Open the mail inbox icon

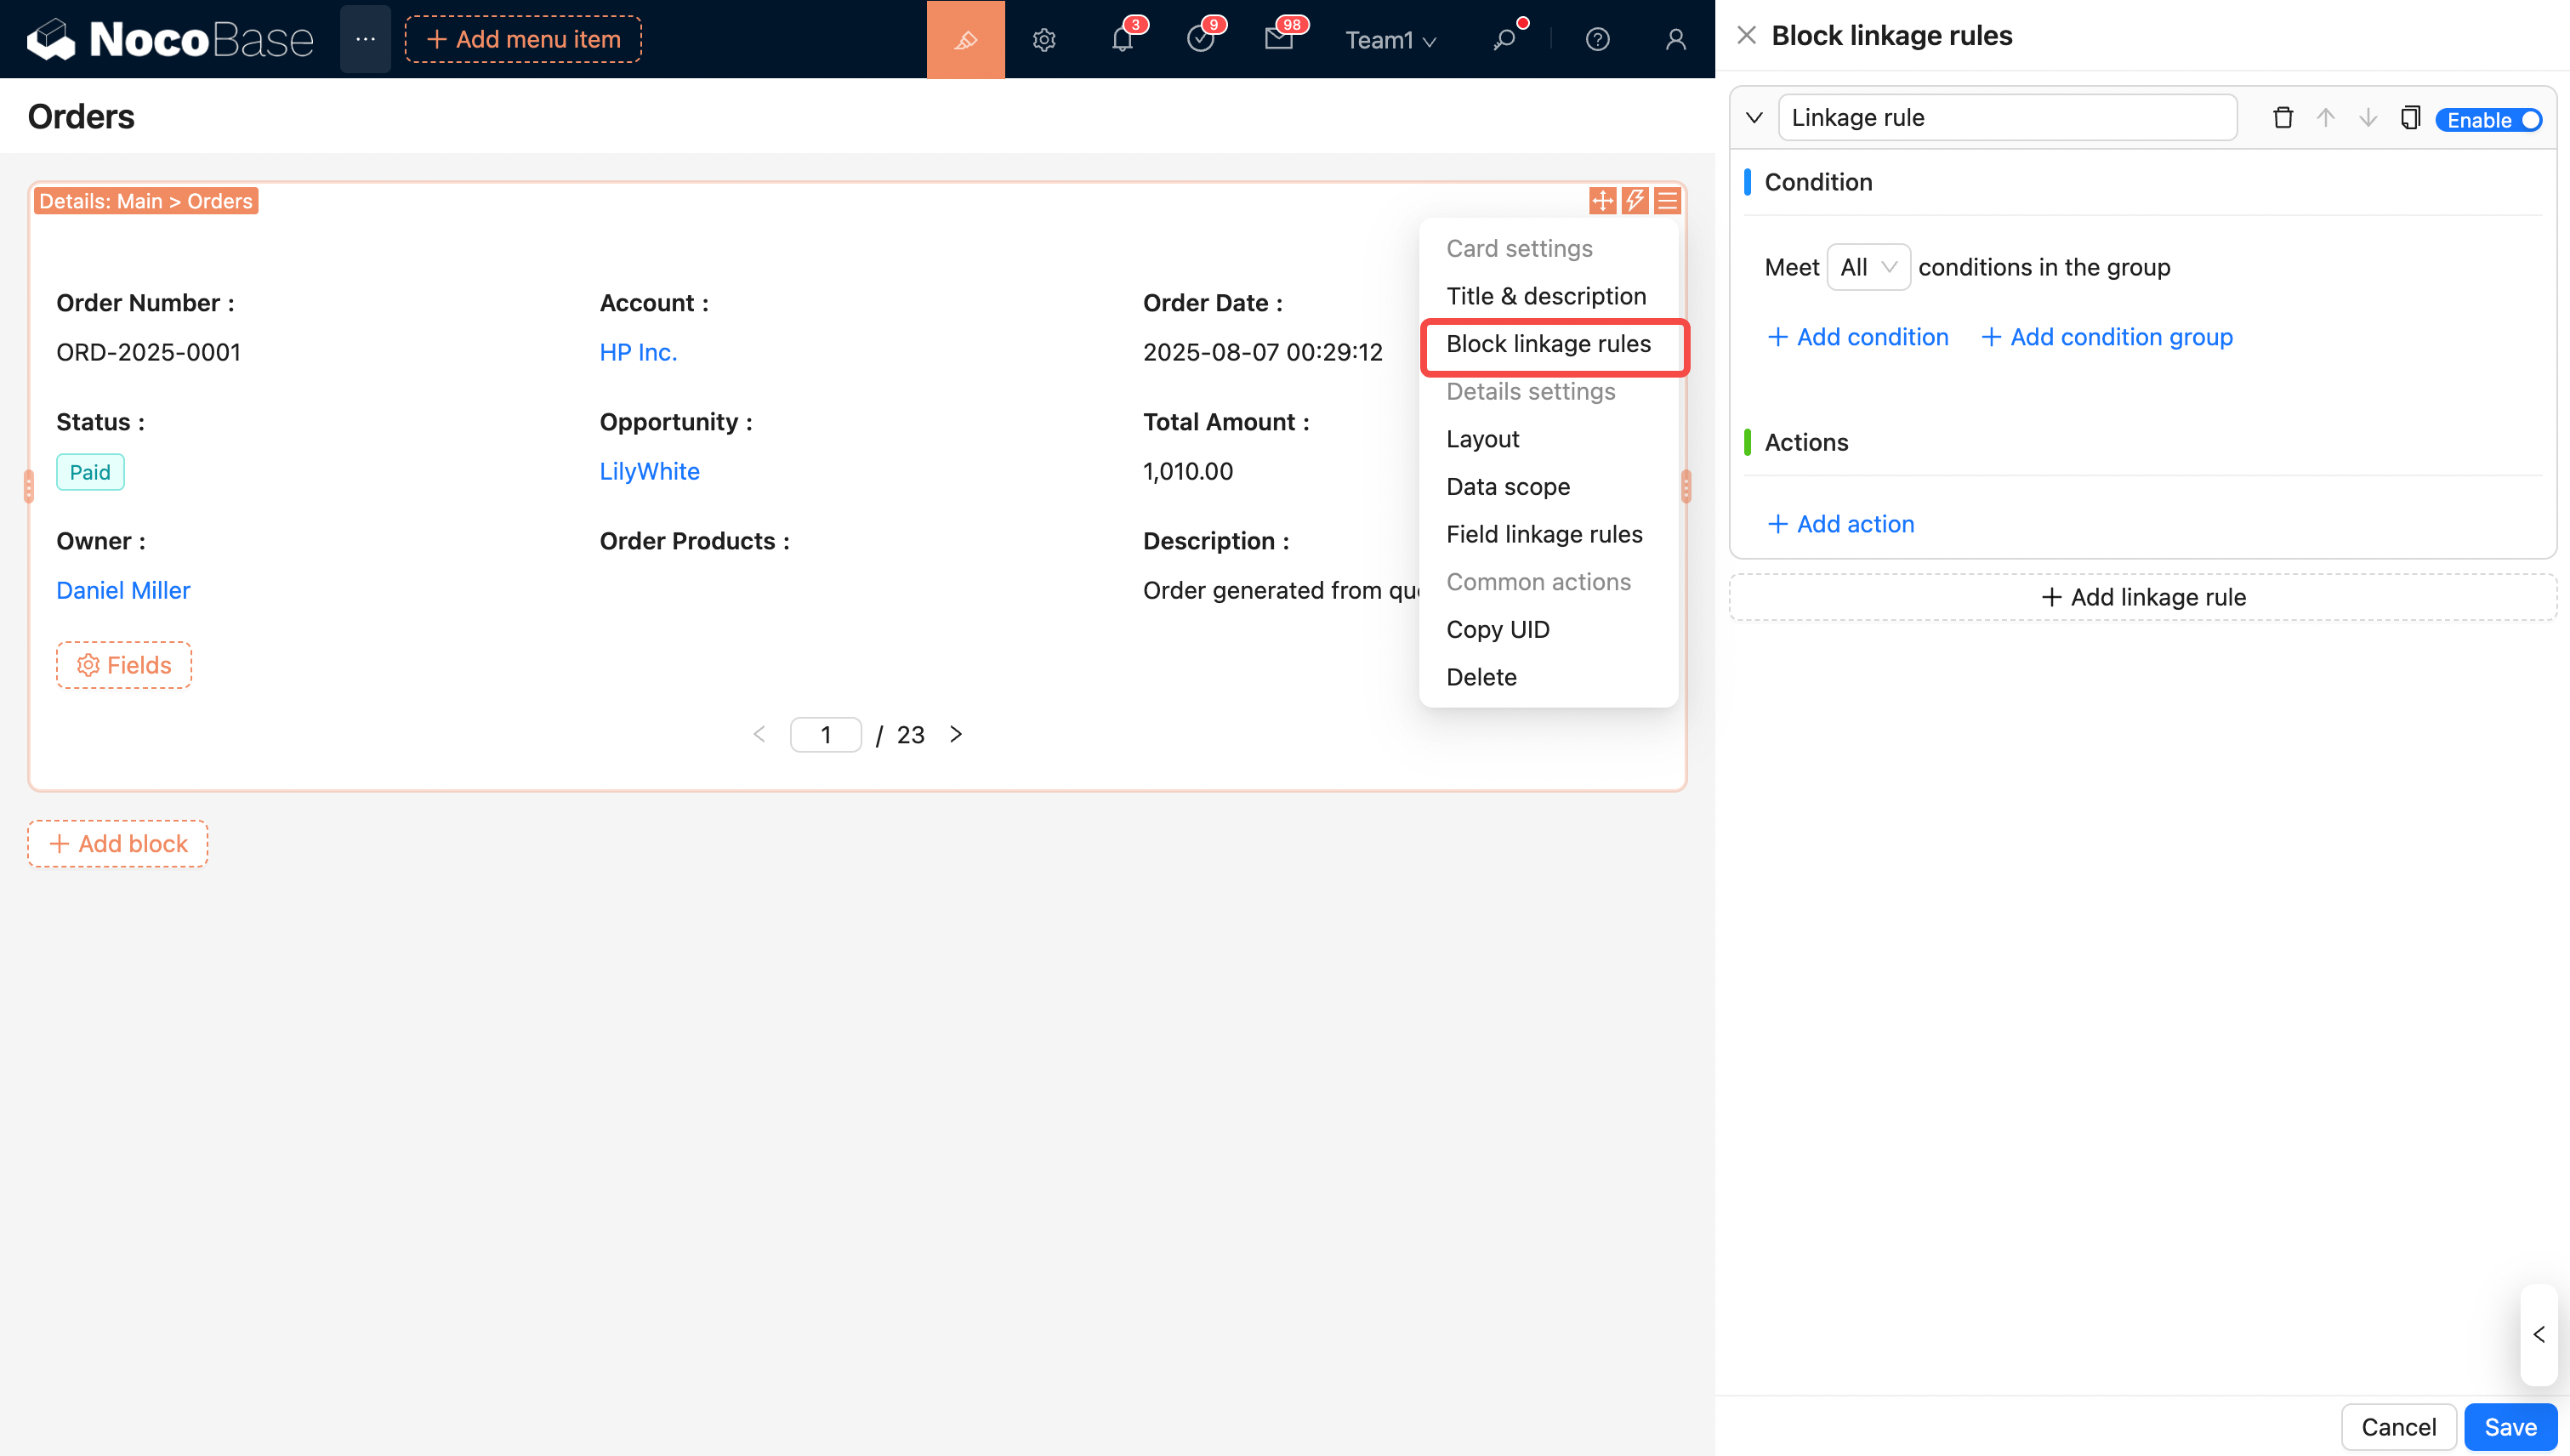[x=1278, y=40]
